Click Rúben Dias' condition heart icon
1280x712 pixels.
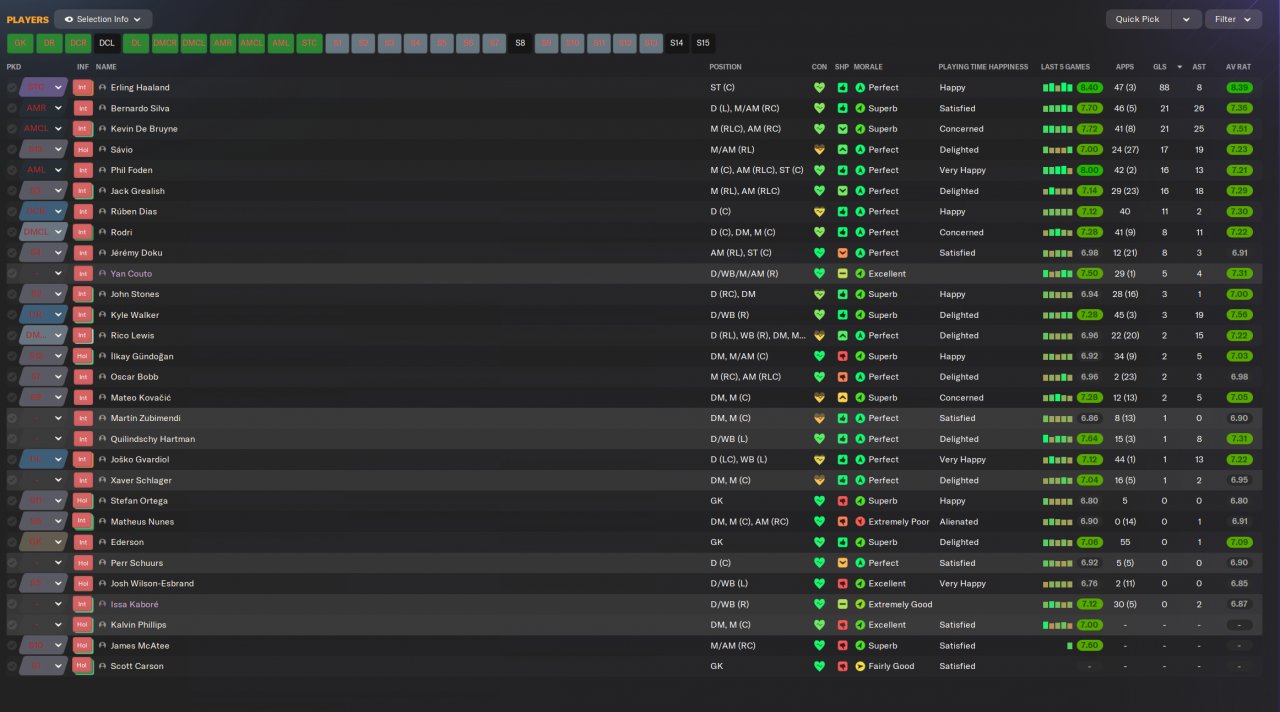tap(820, 212)
